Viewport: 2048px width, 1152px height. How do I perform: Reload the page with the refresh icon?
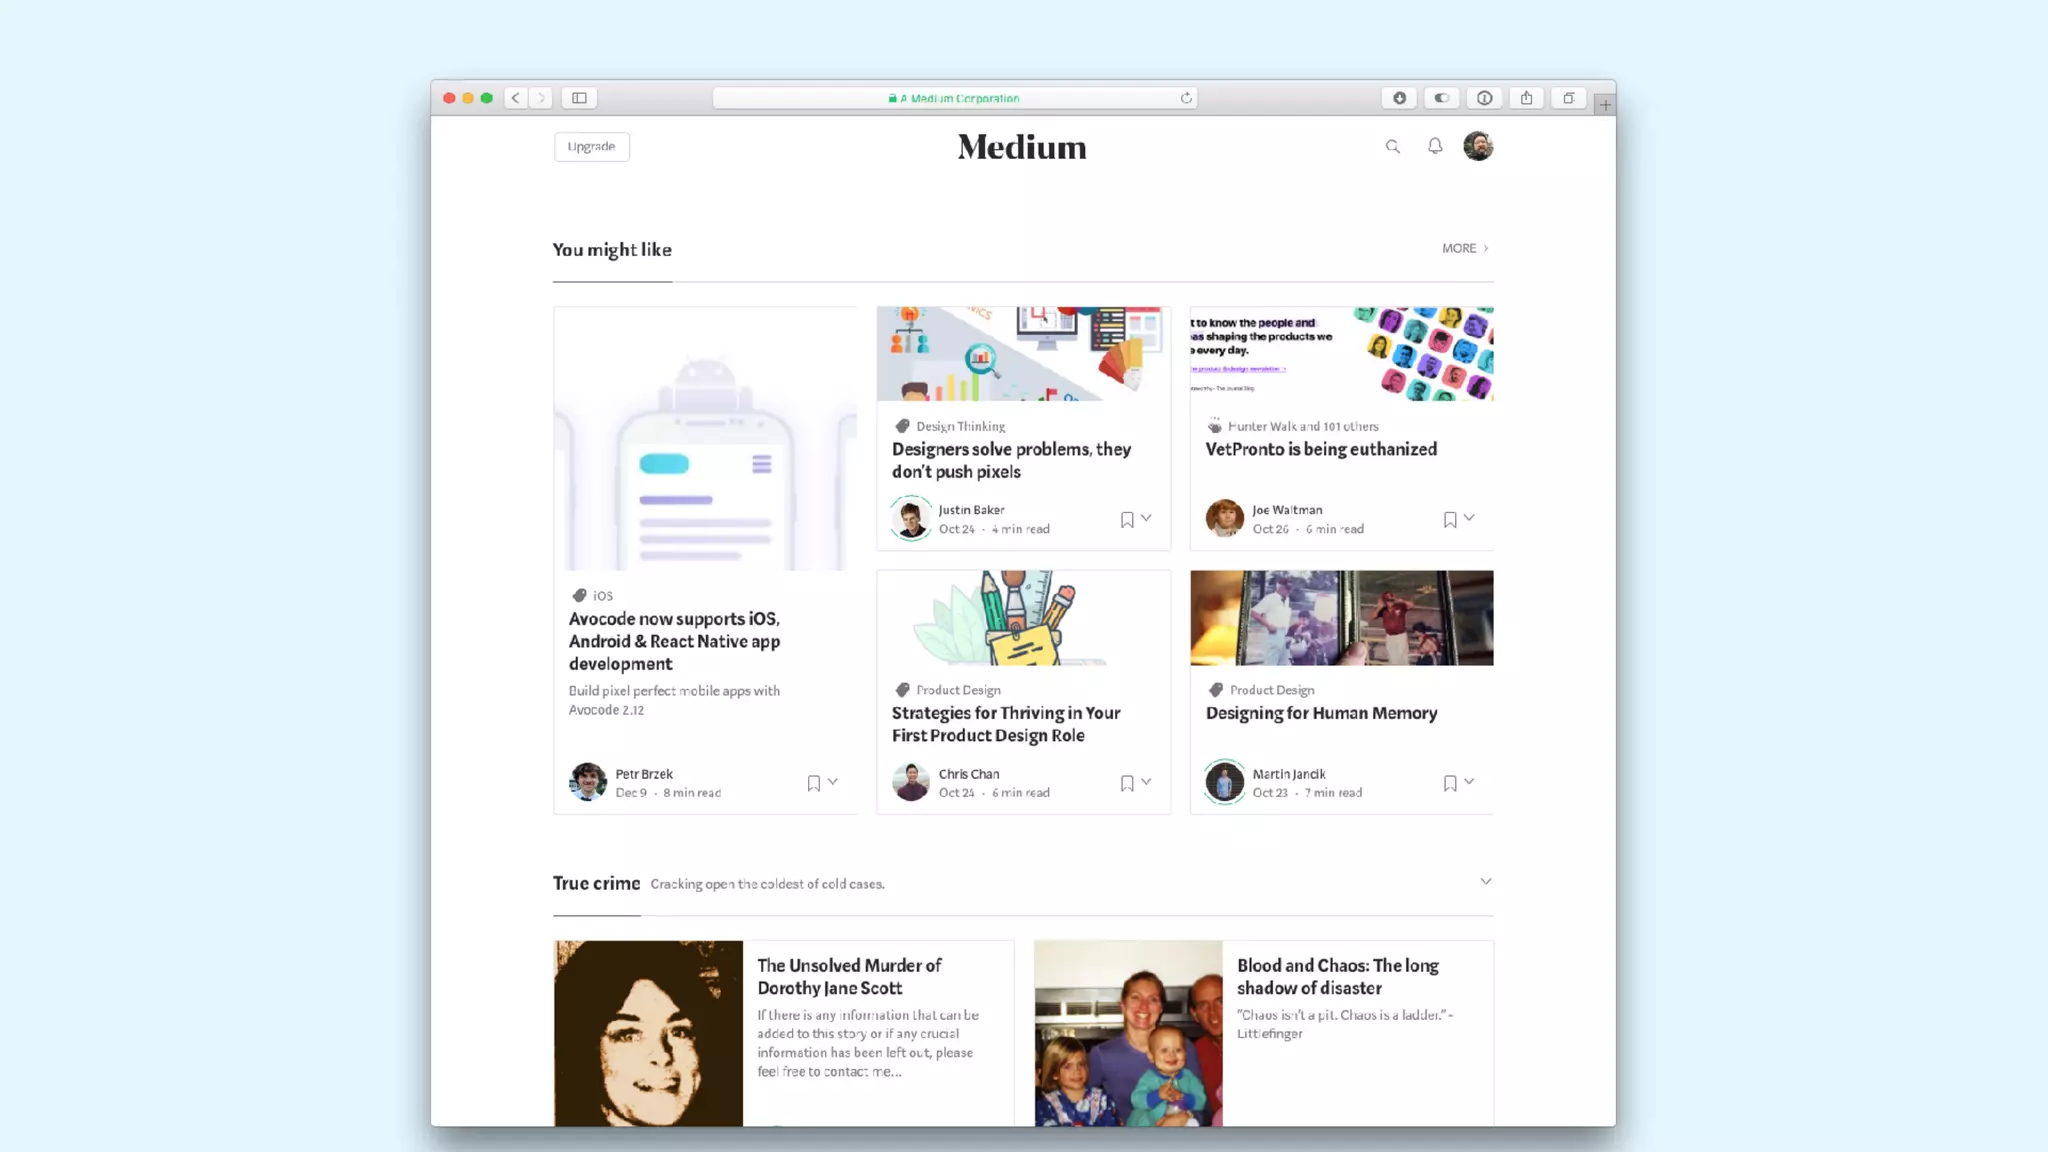pyautogui.click(x=1186, y=98)
